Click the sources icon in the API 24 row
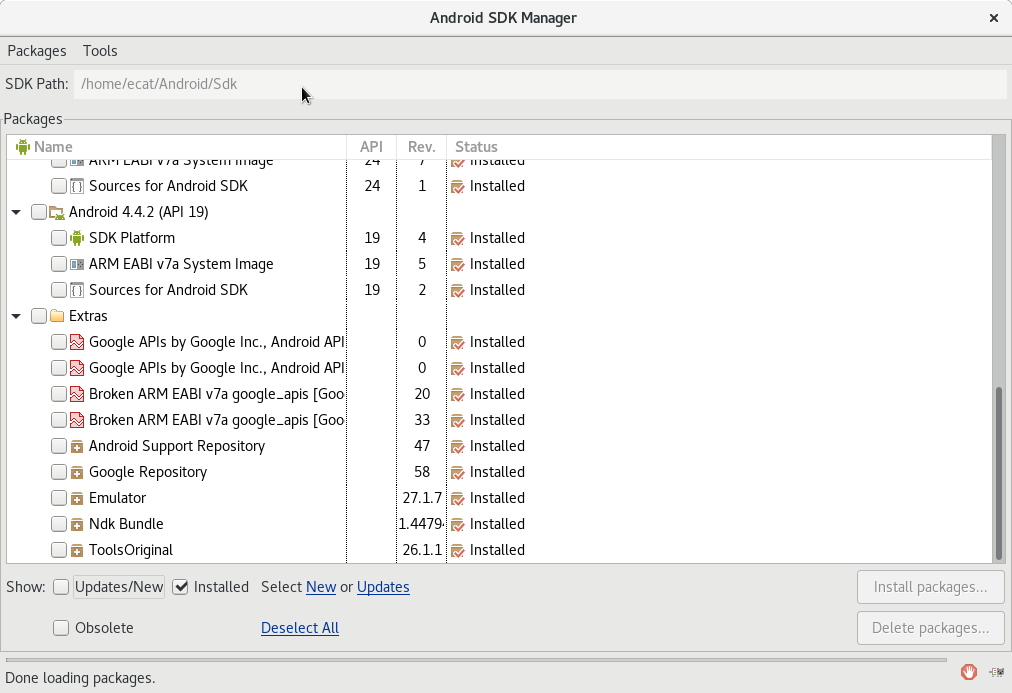This screenshot has width=1012, height=693. pos(77,186)
